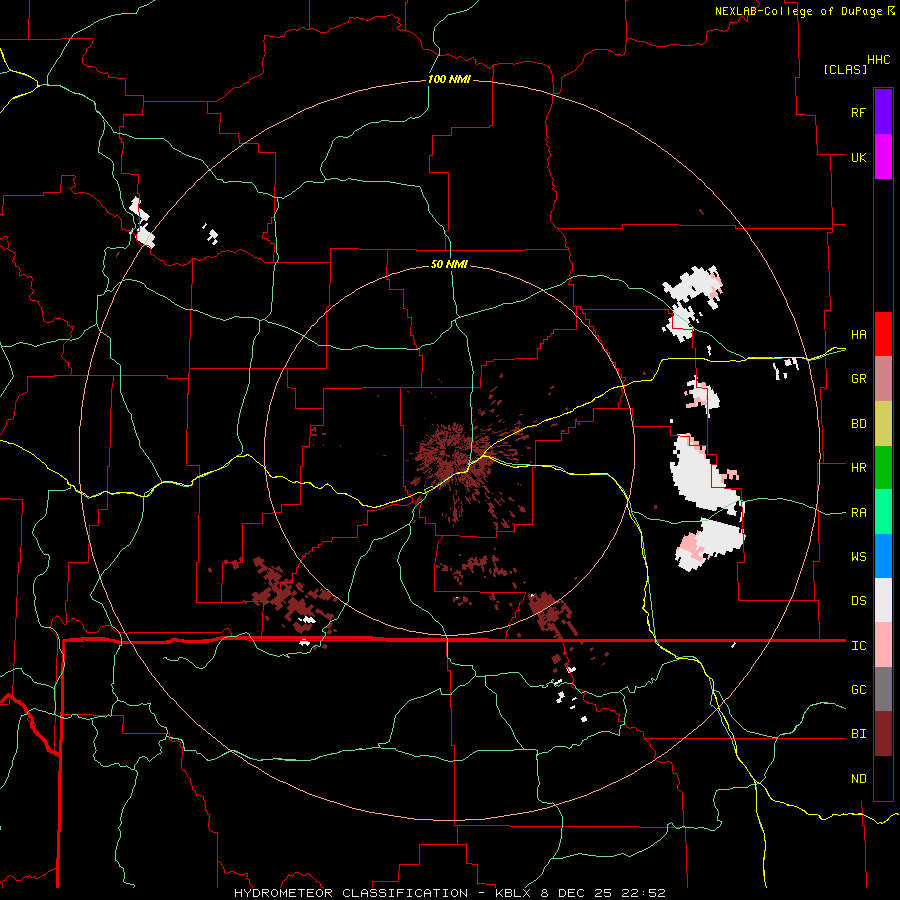Click the HR legend label
Viewport: 900px width, 900px height.
pyautogui.click(x=858, y=468)
